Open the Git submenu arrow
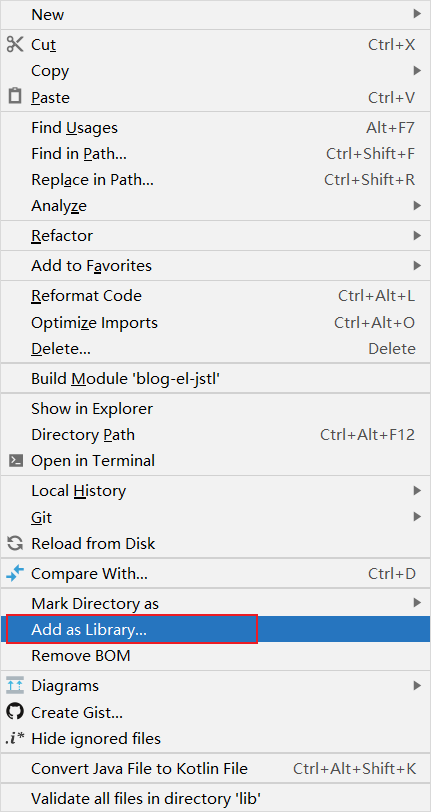Screen dimensions: 431x812 point(417,516)
